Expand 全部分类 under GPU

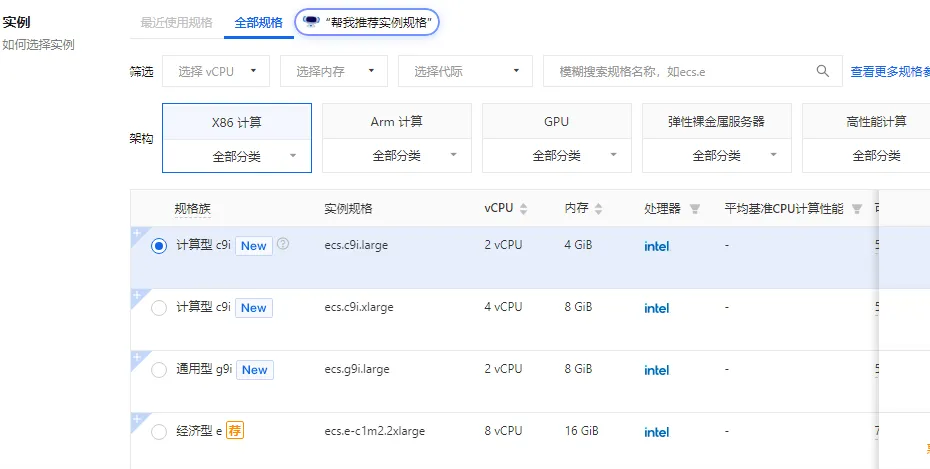(557, 157)
